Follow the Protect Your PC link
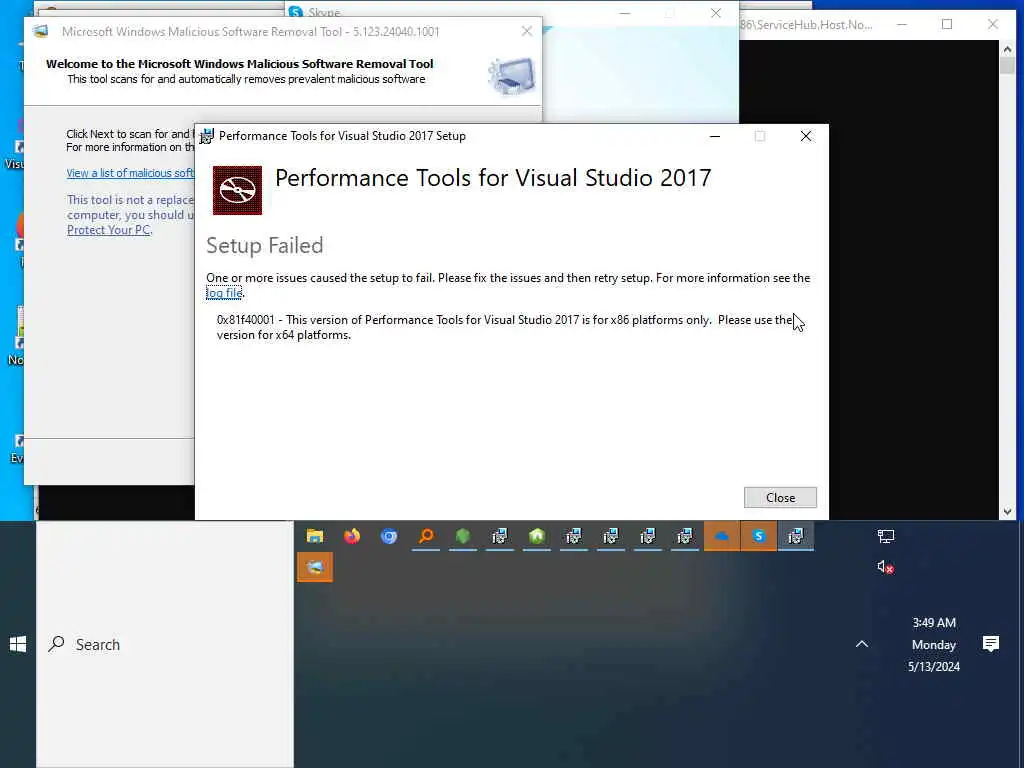 click(108, 230)
